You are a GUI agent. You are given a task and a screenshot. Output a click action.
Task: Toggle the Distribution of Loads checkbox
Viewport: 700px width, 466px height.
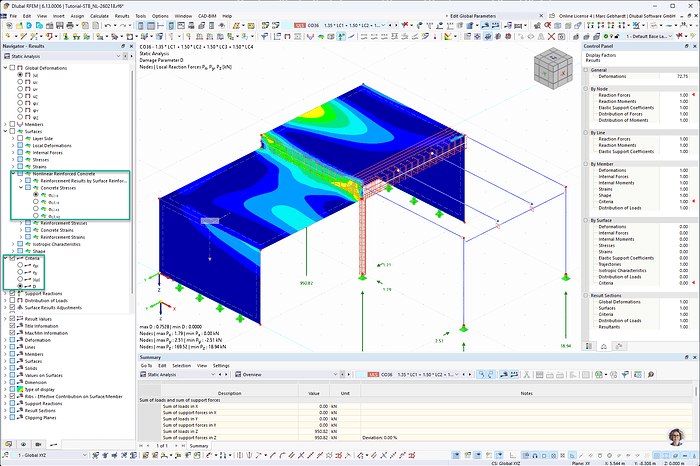point(11,300)
